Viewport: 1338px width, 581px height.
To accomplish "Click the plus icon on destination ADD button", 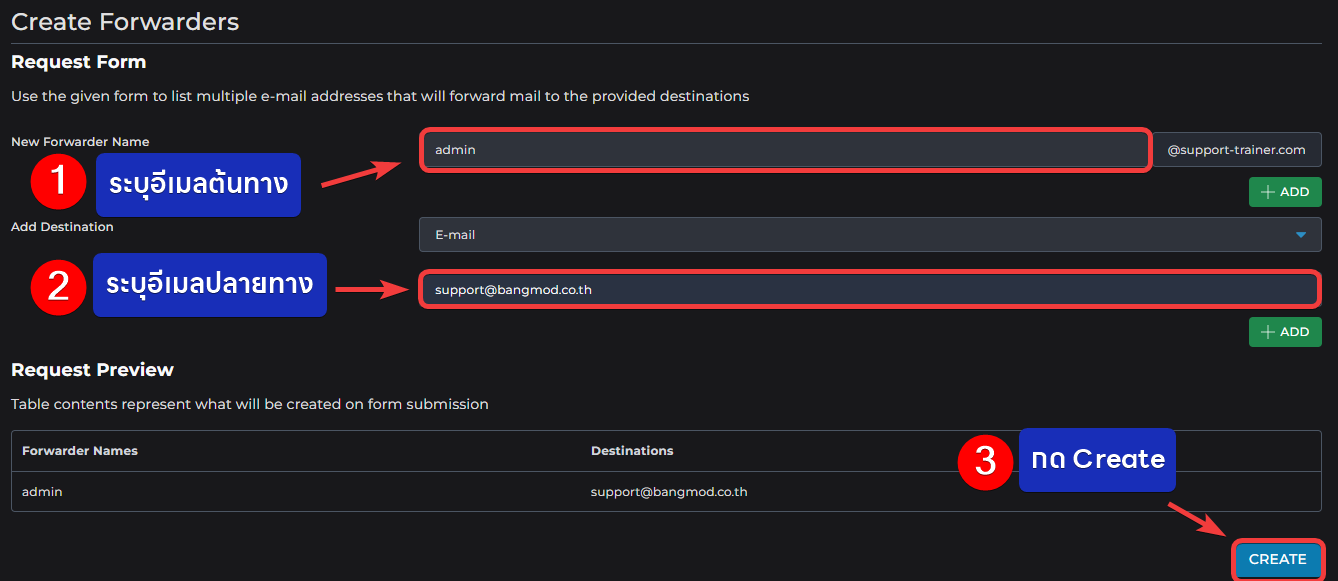I will (1267, 332).
